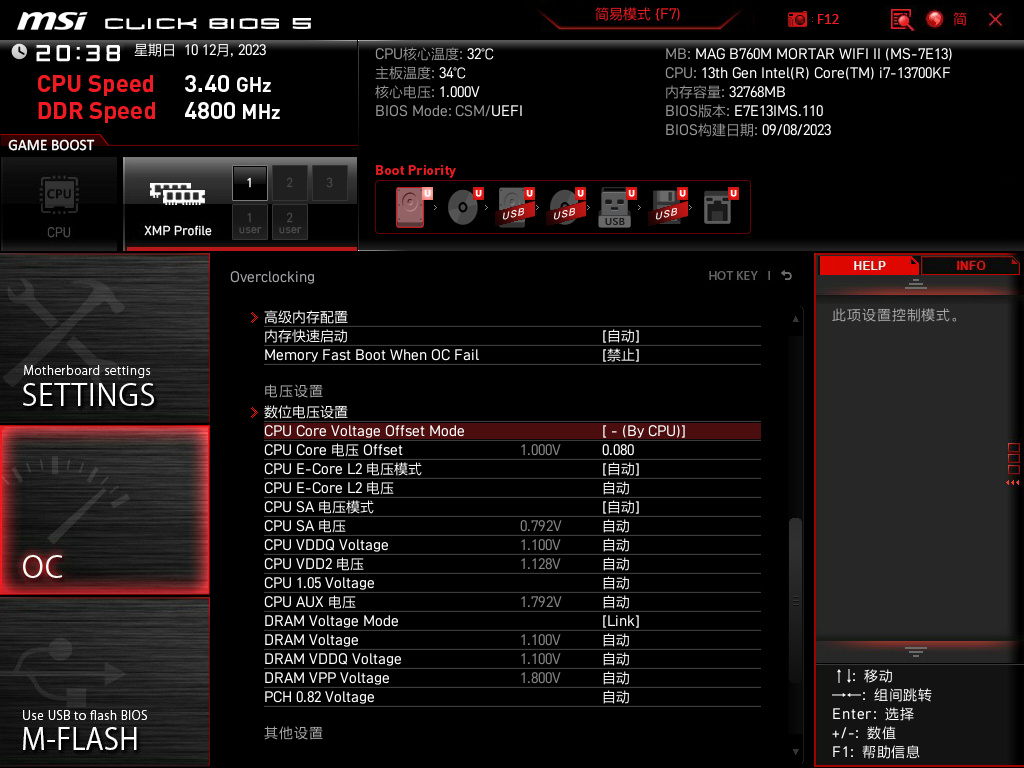Enable XMP profile 2
This screenshot has height=768, width=1024.
pos(289,183)
